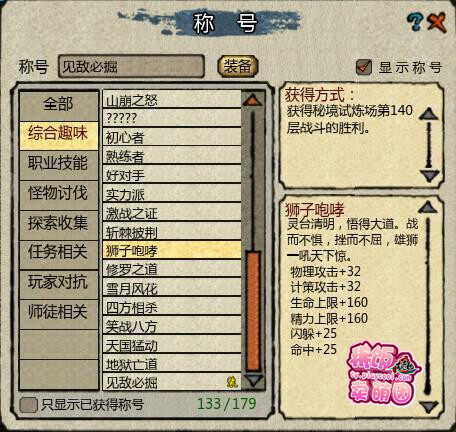Switch to the 全部 category tab
This screenshot has height=432, width=456.
pos(59,105)
